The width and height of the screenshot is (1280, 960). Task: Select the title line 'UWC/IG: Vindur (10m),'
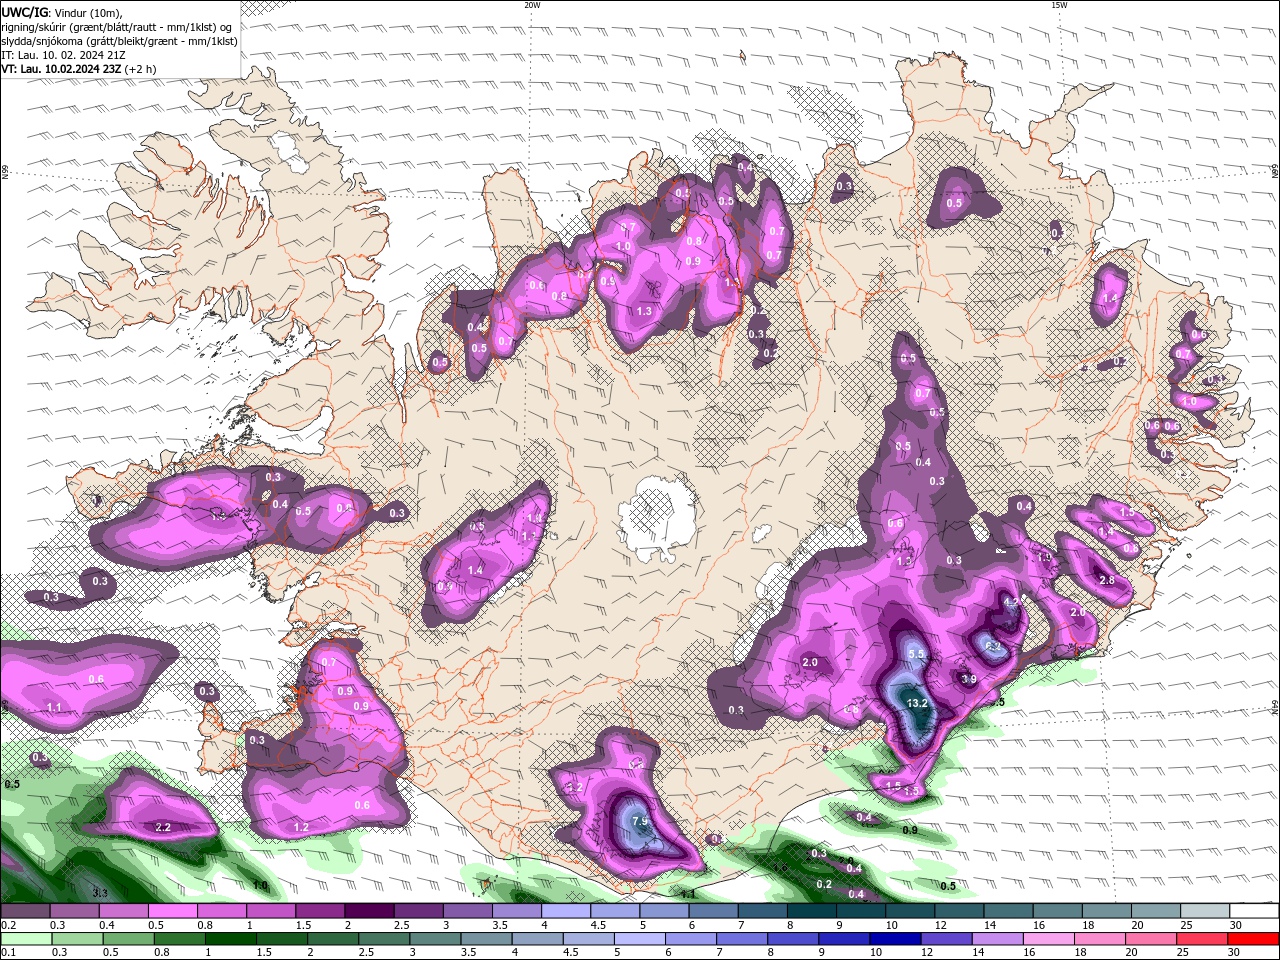62,12
